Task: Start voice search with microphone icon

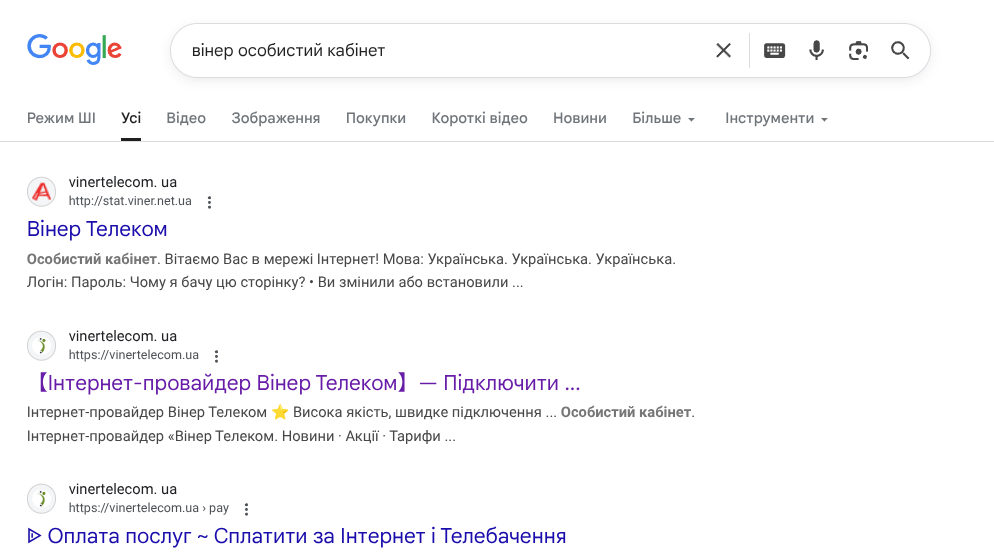Action: click(816, 51)
